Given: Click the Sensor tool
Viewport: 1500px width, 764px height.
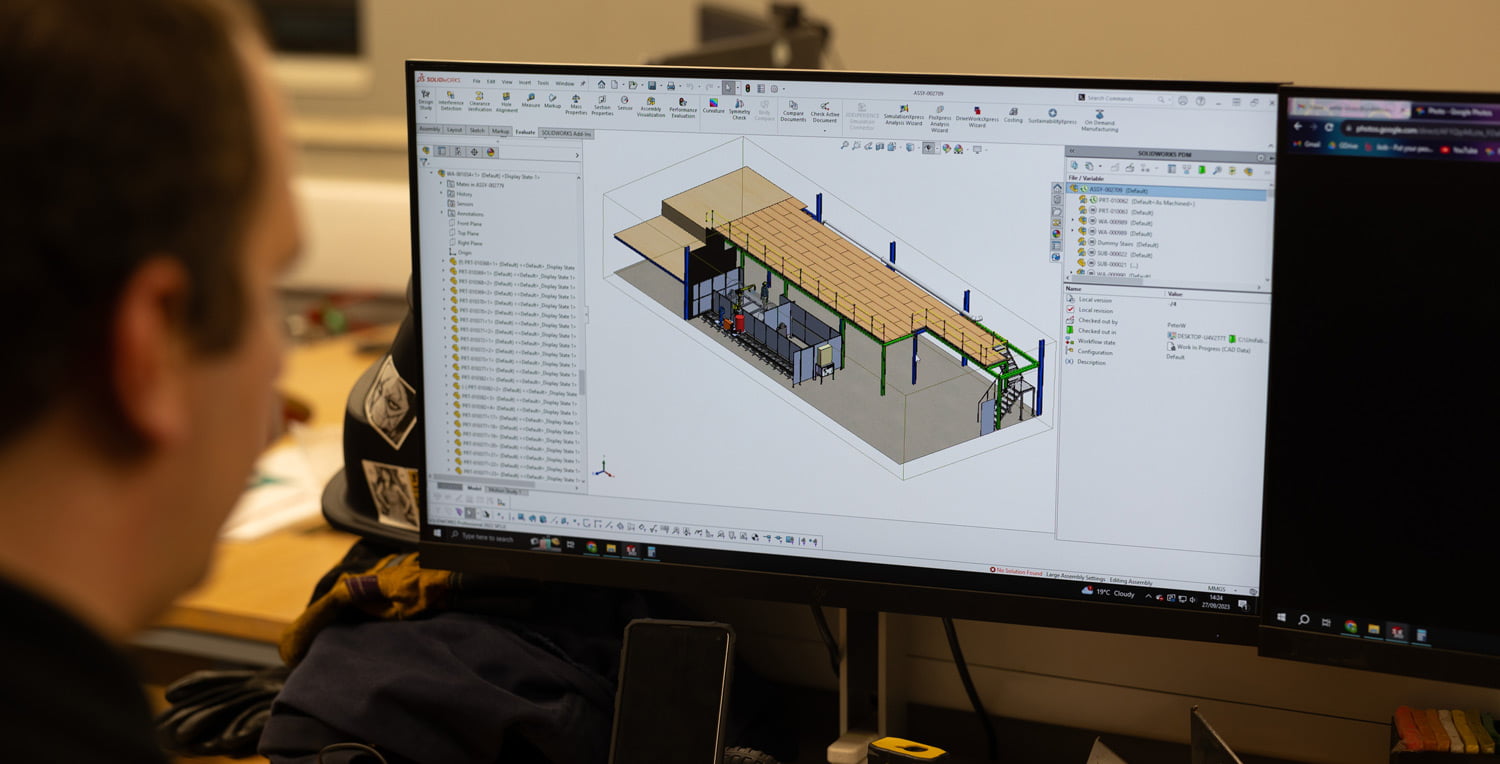Looking at the screenshot, I should [625, 103].
